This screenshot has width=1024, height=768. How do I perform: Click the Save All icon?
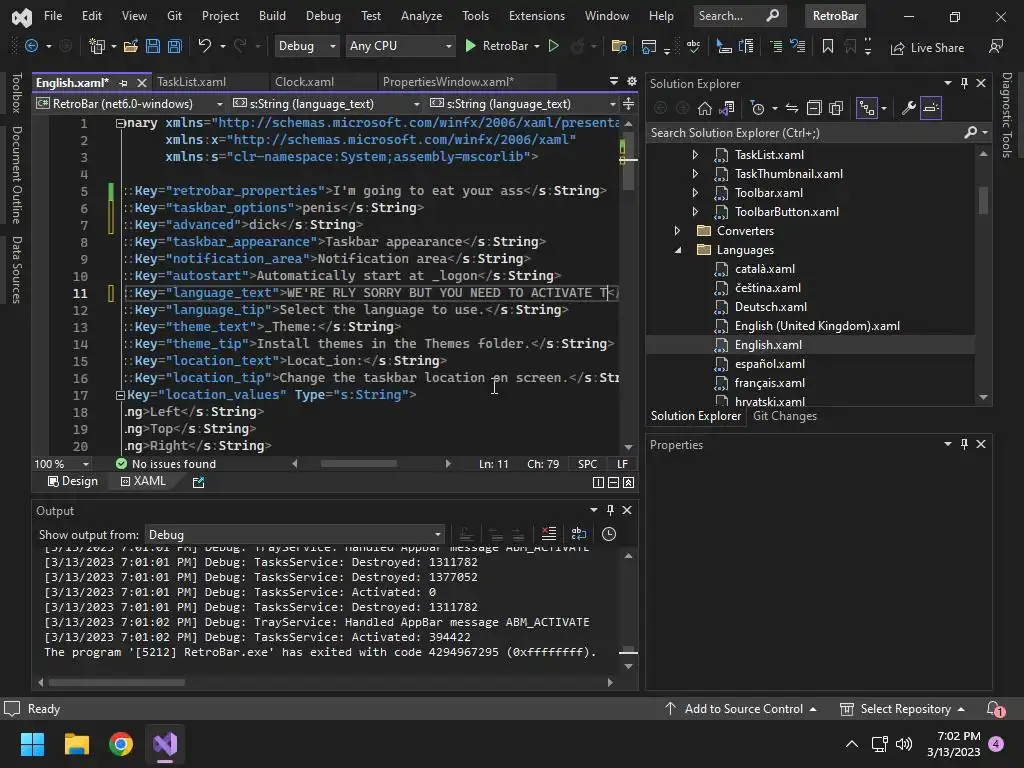[175, 46]
